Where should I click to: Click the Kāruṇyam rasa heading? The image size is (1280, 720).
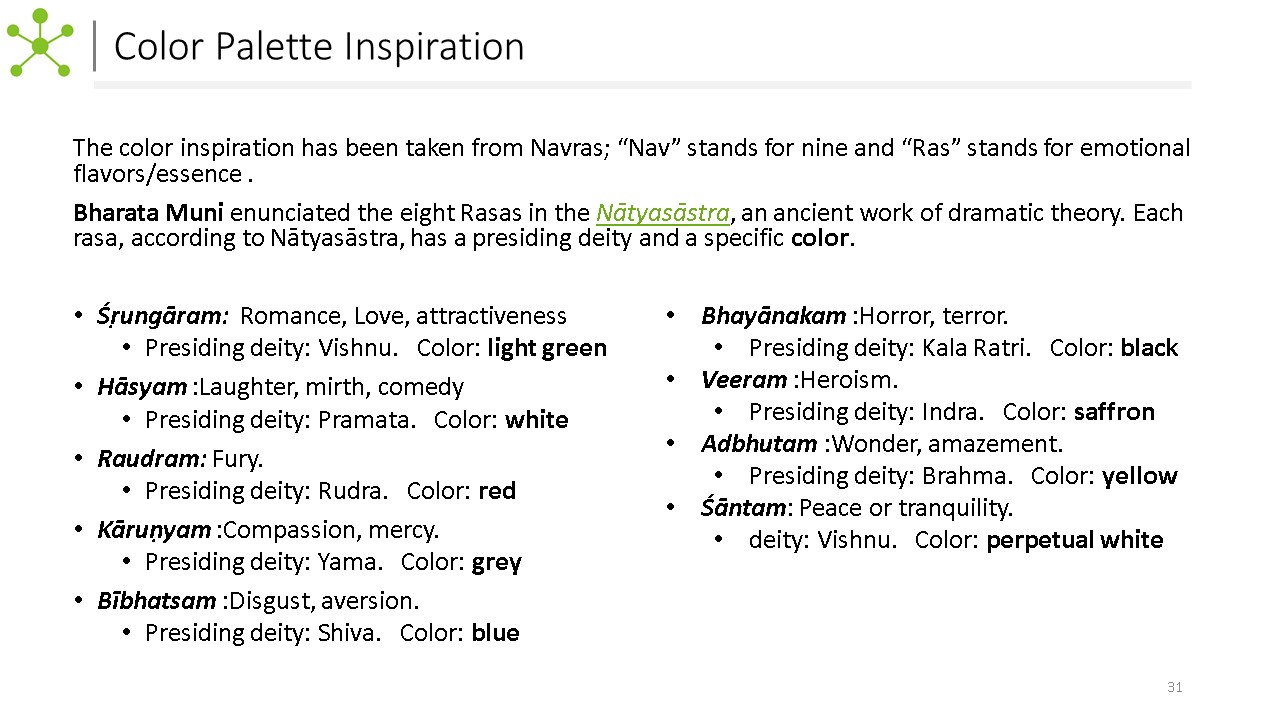coord(154,529)
